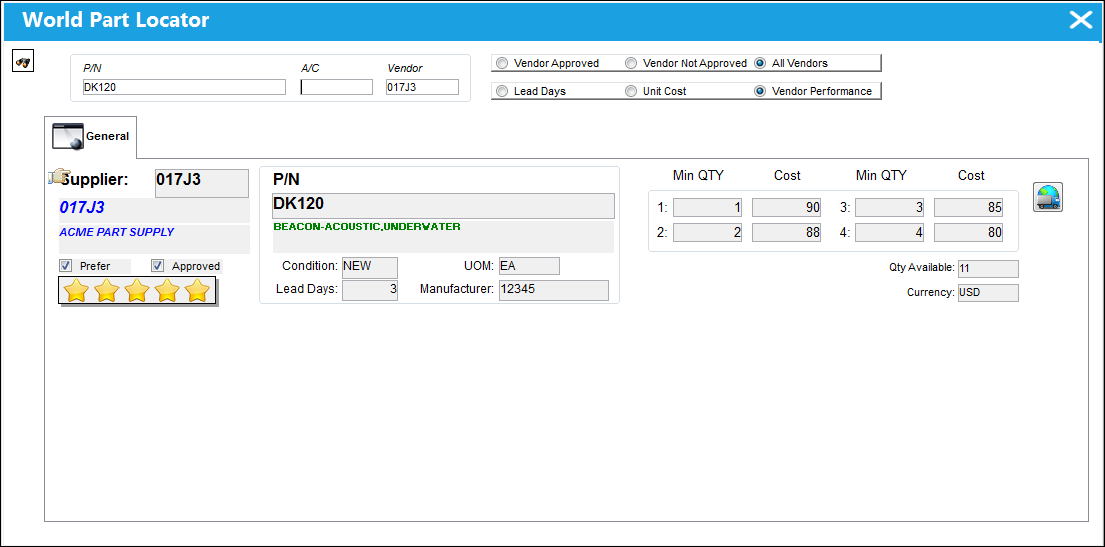Select Vendor Approved radio button

502,63
